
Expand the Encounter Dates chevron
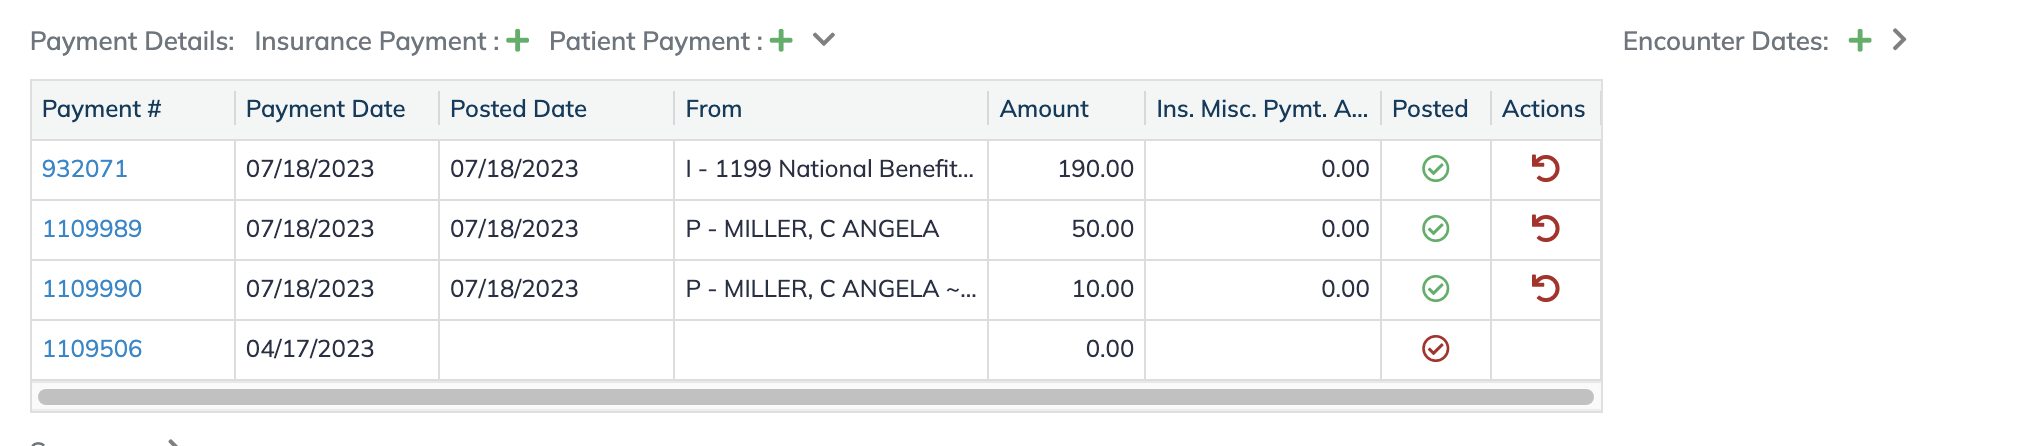click(x=1899, y=40)
